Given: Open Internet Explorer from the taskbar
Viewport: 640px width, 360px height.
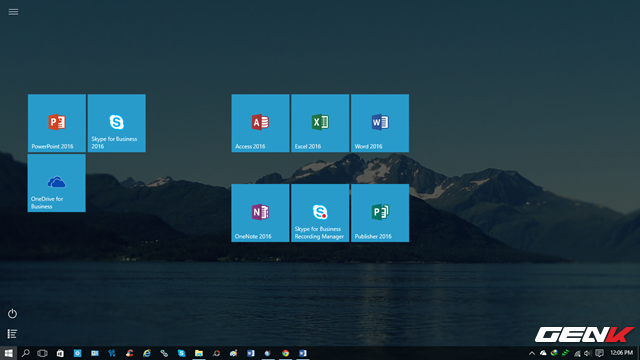Looking at the screenshot, I should pos(147,353).
